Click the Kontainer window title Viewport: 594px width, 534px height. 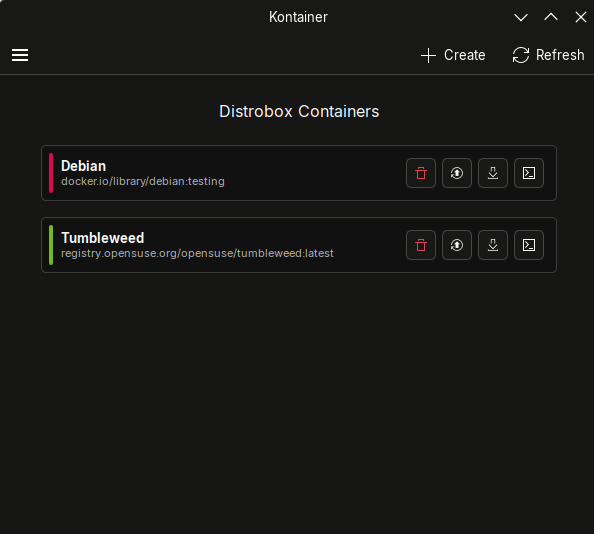click(298, 17)
